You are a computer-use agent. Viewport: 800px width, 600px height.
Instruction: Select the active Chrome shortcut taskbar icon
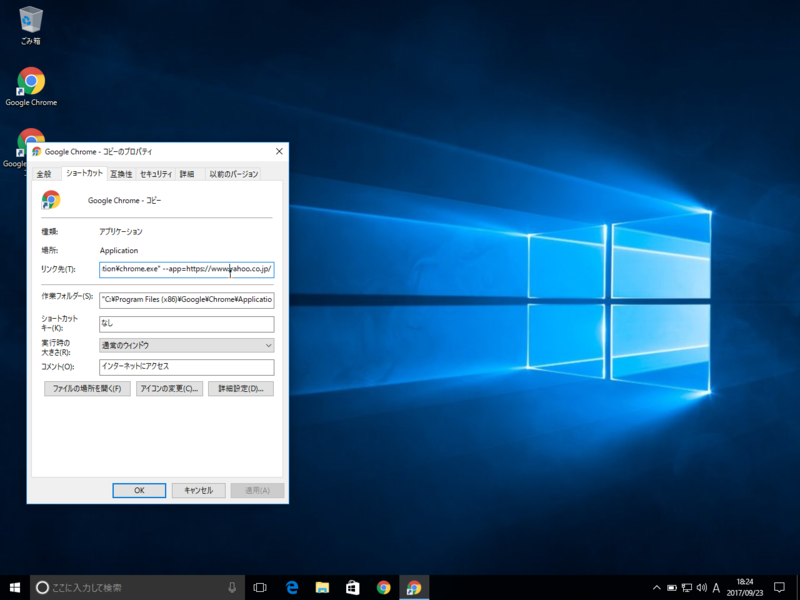click(414, 588)
